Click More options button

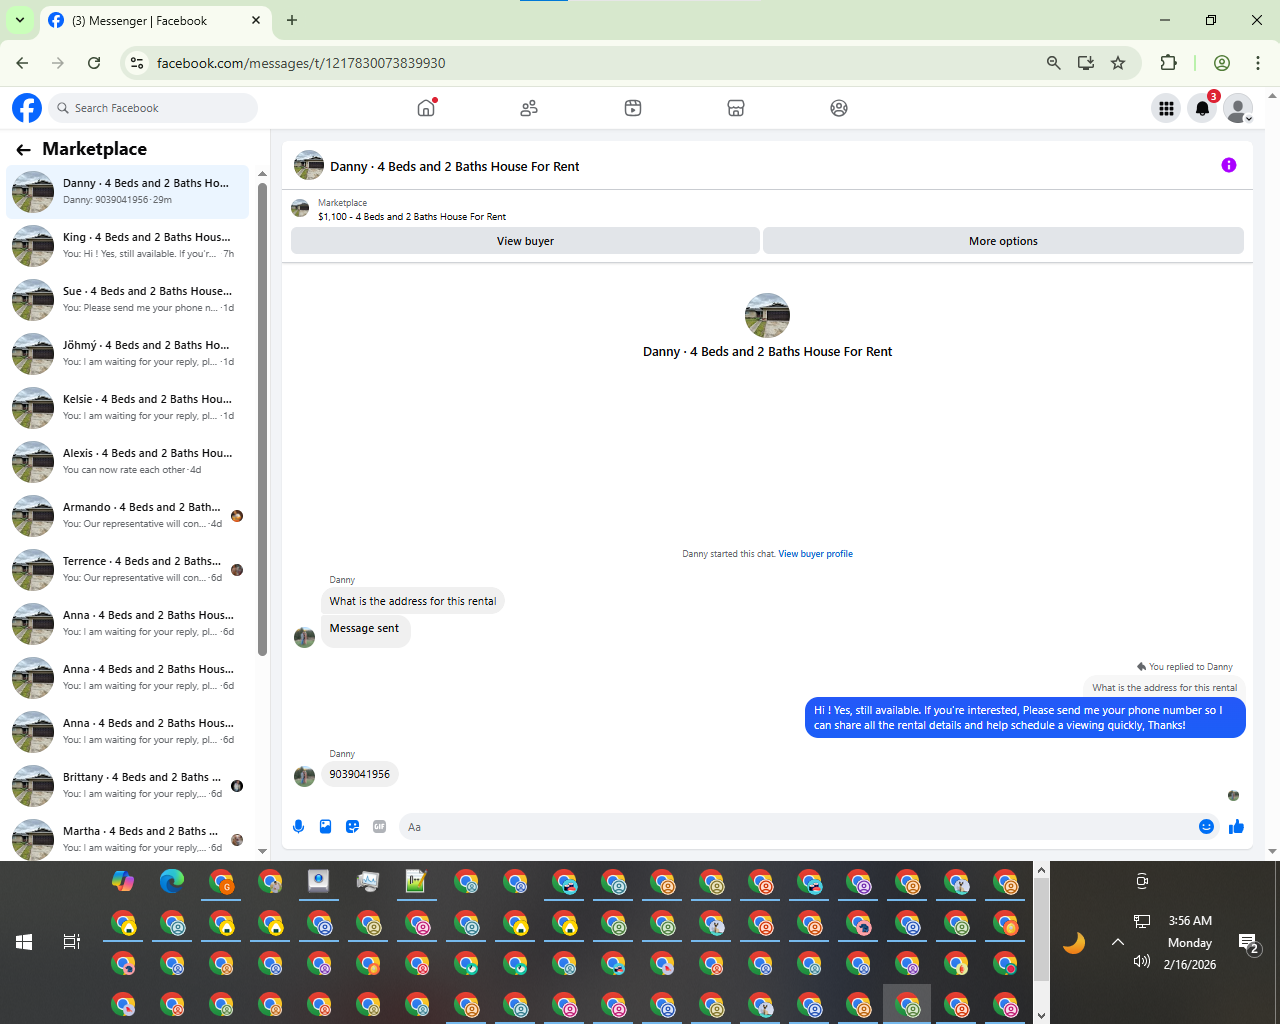pos(1003,241)
